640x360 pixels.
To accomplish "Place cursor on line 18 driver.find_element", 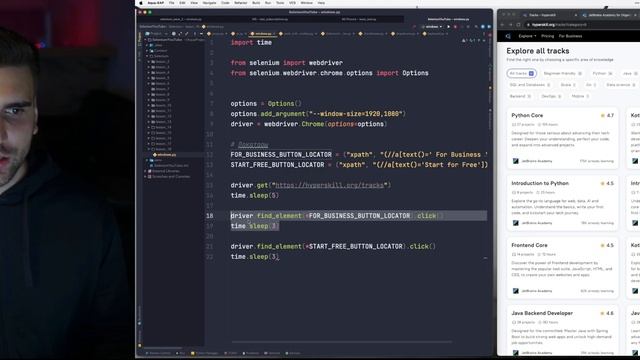I will pos(337,216).
